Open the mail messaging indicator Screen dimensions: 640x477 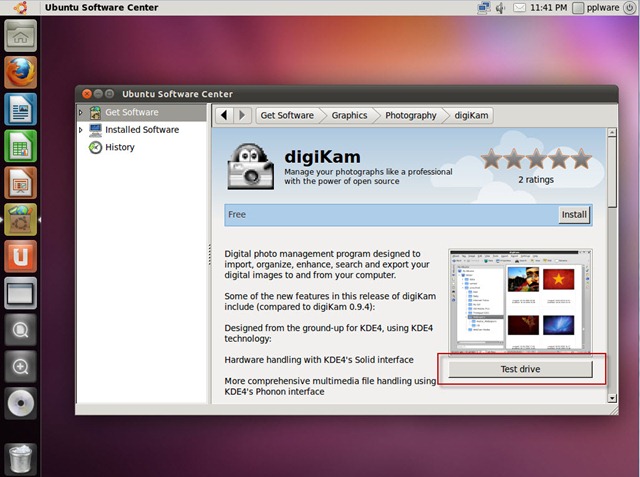click(519, 7)
